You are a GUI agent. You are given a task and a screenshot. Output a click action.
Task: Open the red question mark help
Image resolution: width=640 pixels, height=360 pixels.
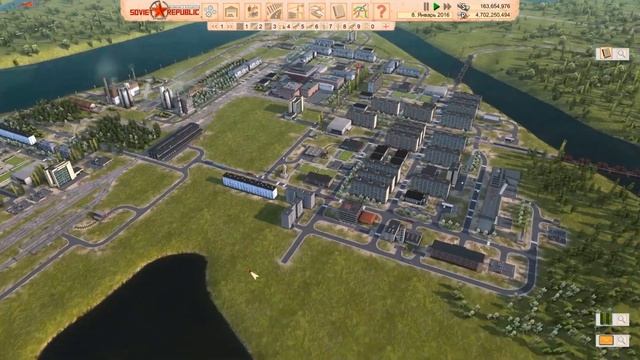tap(381, 11)
